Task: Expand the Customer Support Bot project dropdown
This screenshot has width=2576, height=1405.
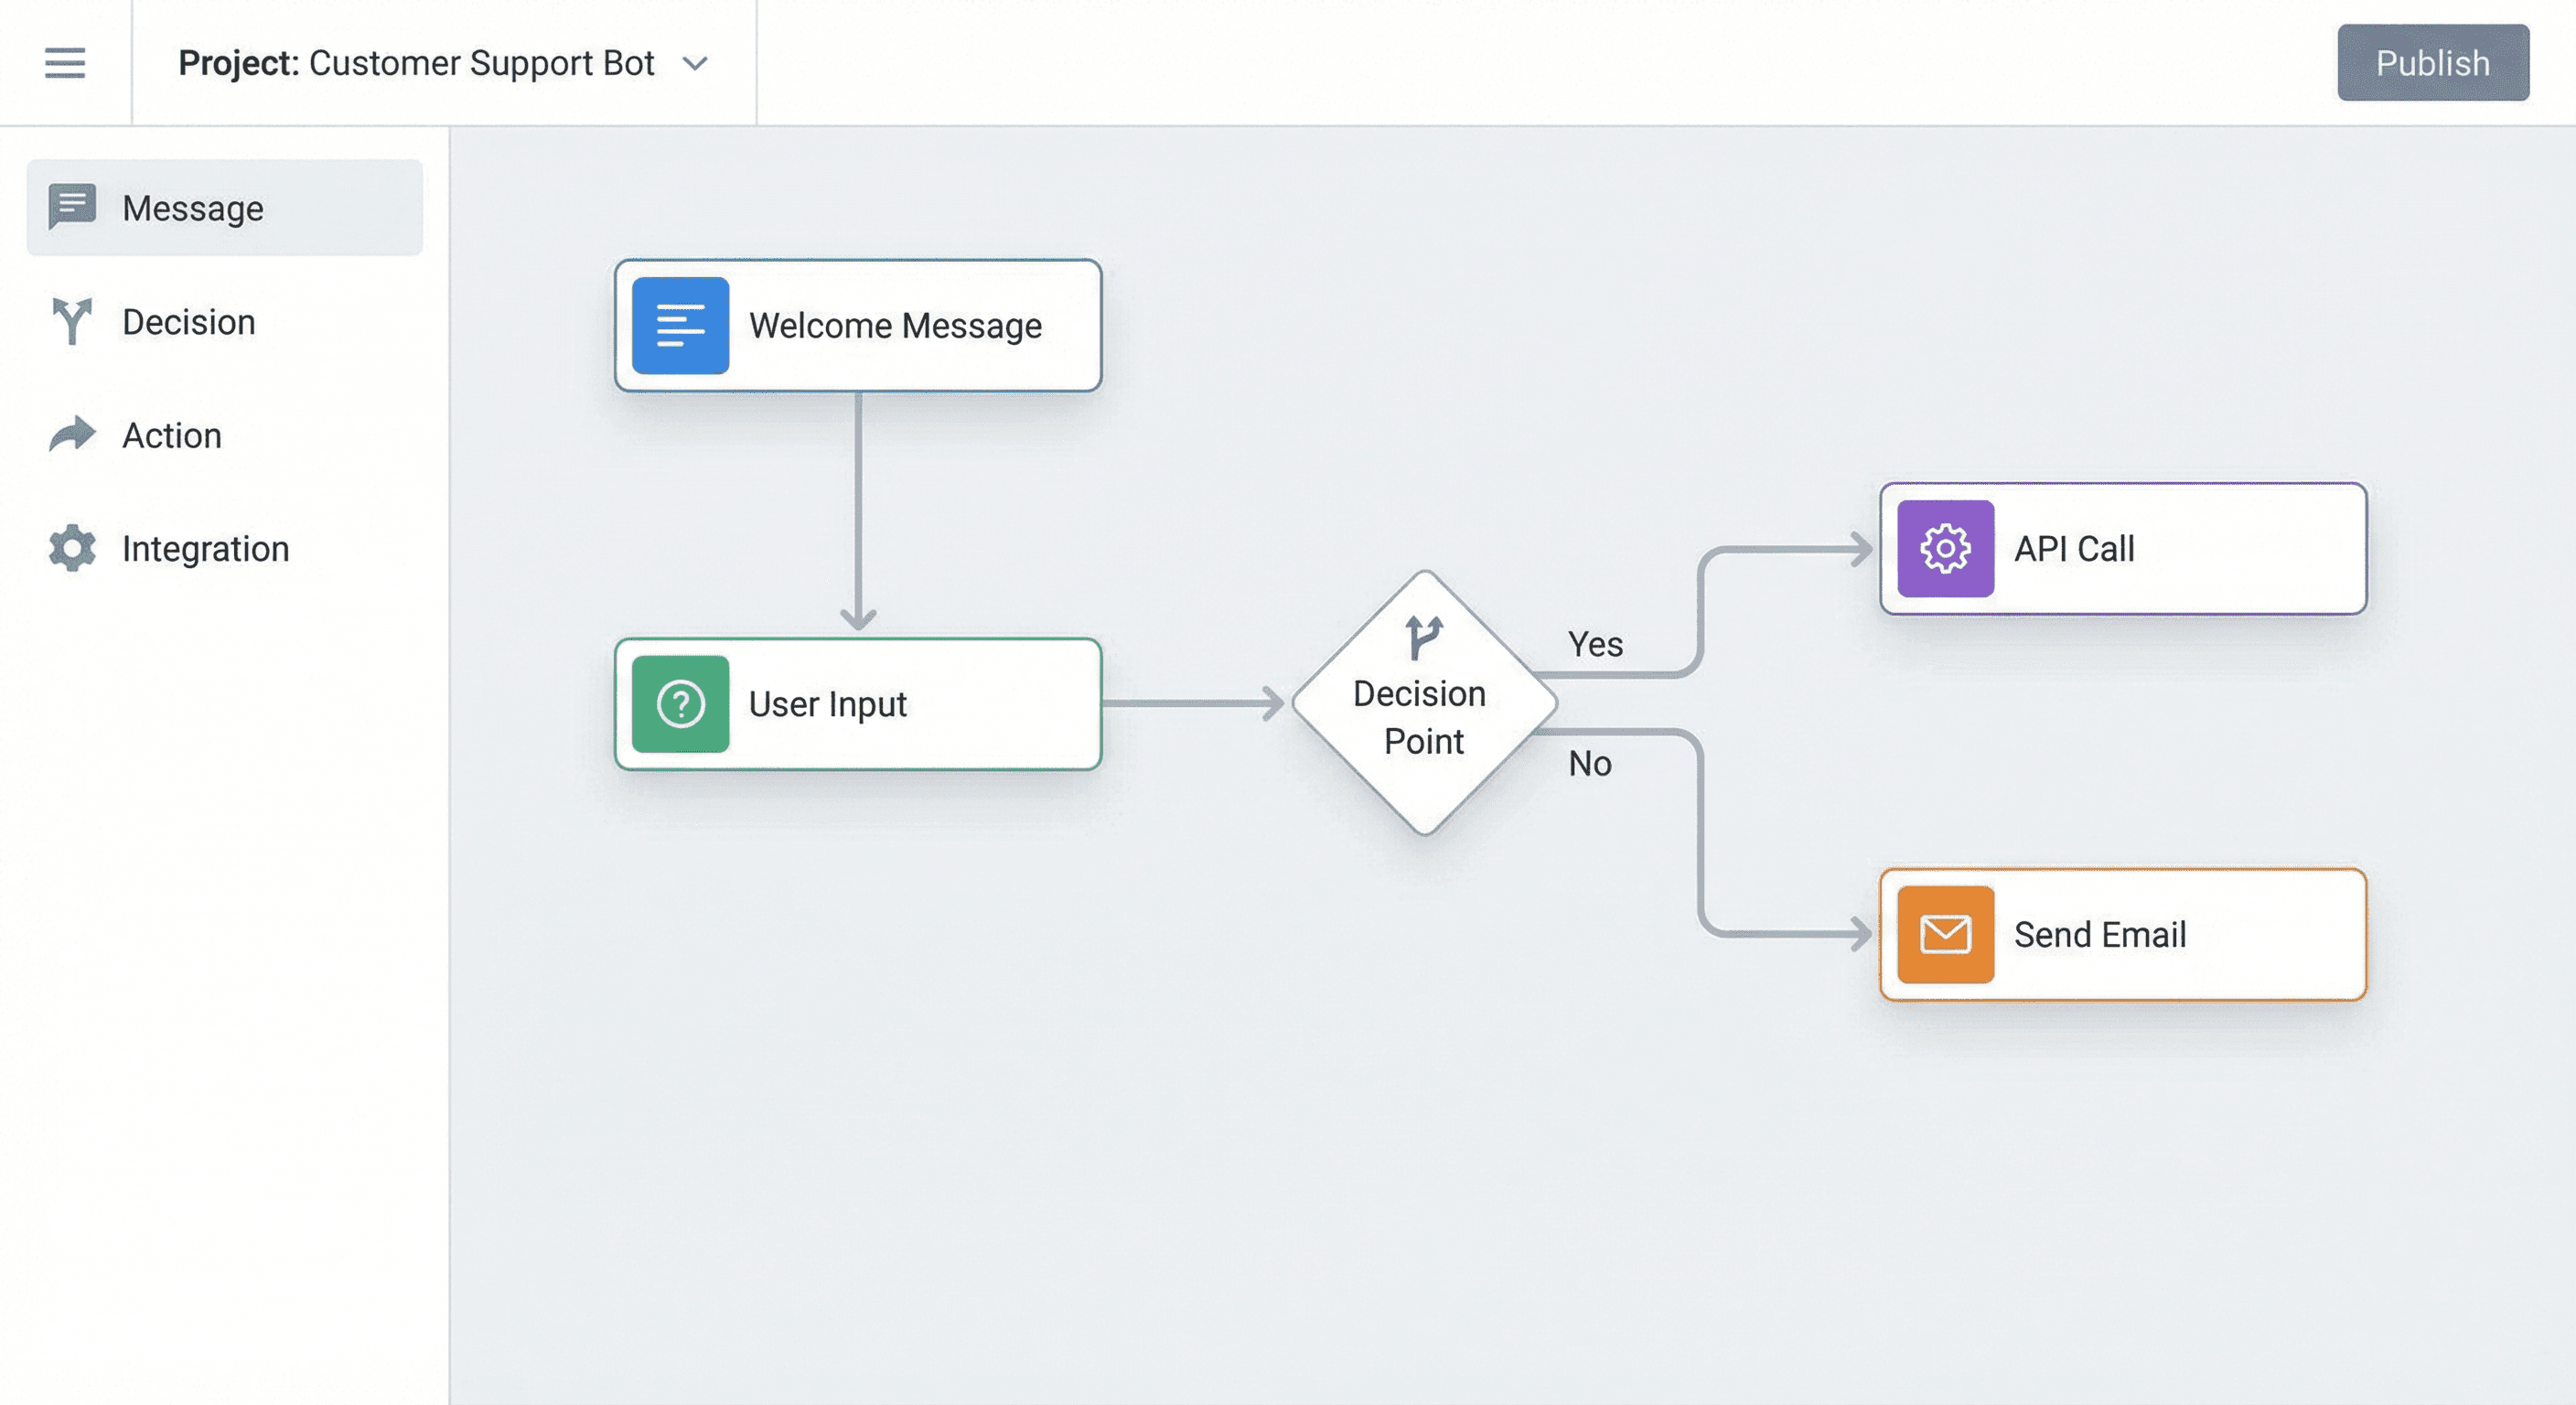Action: click(x=697, y=63)
